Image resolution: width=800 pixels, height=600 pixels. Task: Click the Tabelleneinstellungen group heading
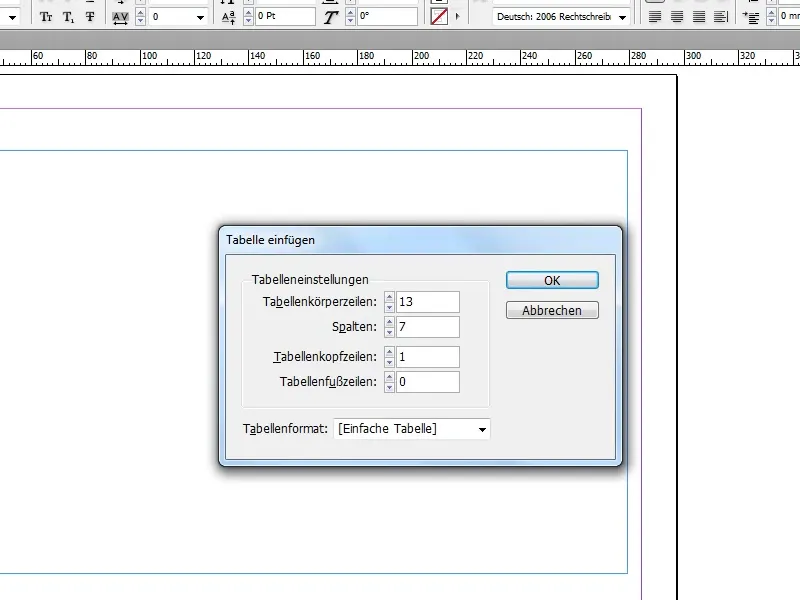(x=310, y=280)
